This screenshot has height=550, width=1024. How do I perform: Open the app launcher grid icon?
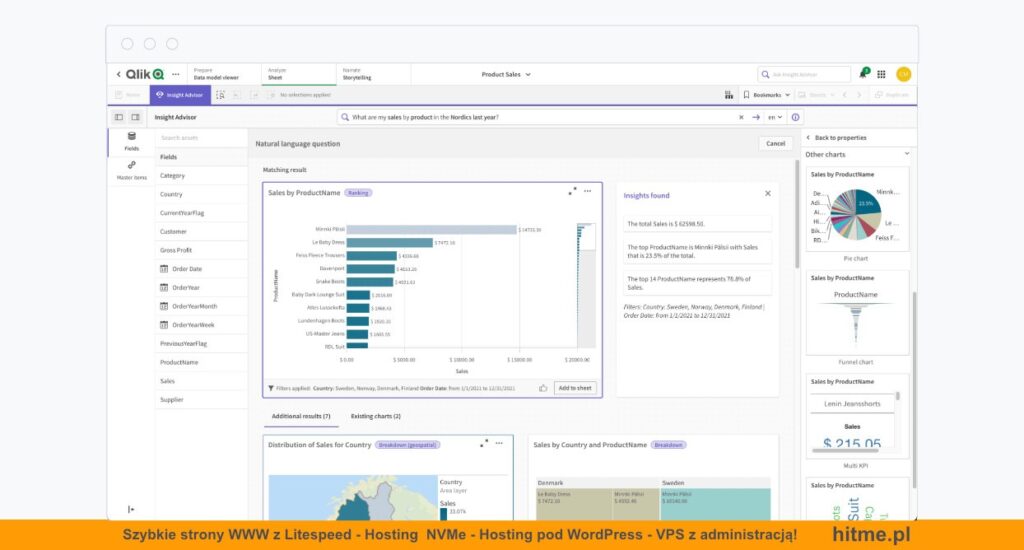[x=881, y=74]
